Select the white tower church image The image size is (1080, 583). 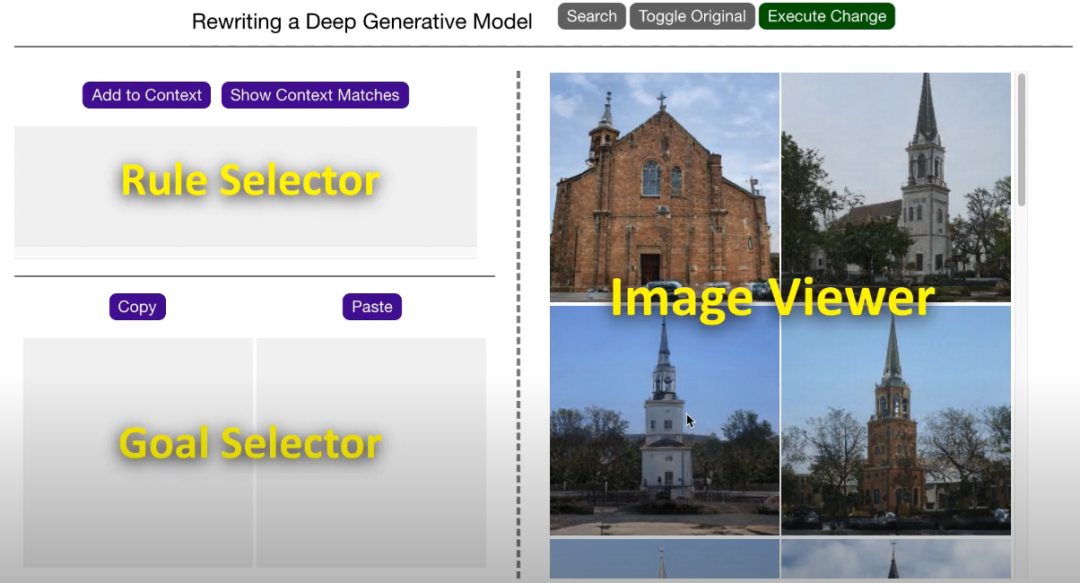(x=665, y=420)
